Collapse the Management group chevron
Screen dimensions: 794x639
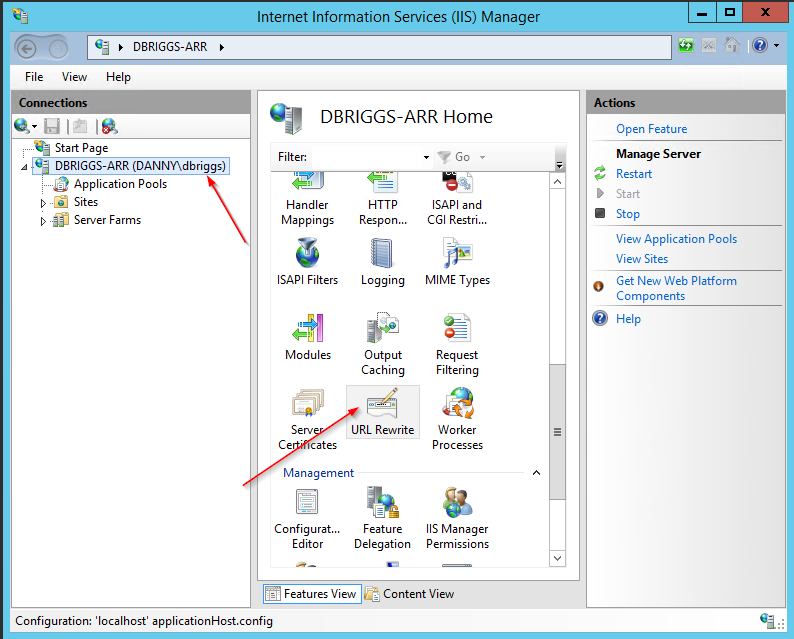536,472
